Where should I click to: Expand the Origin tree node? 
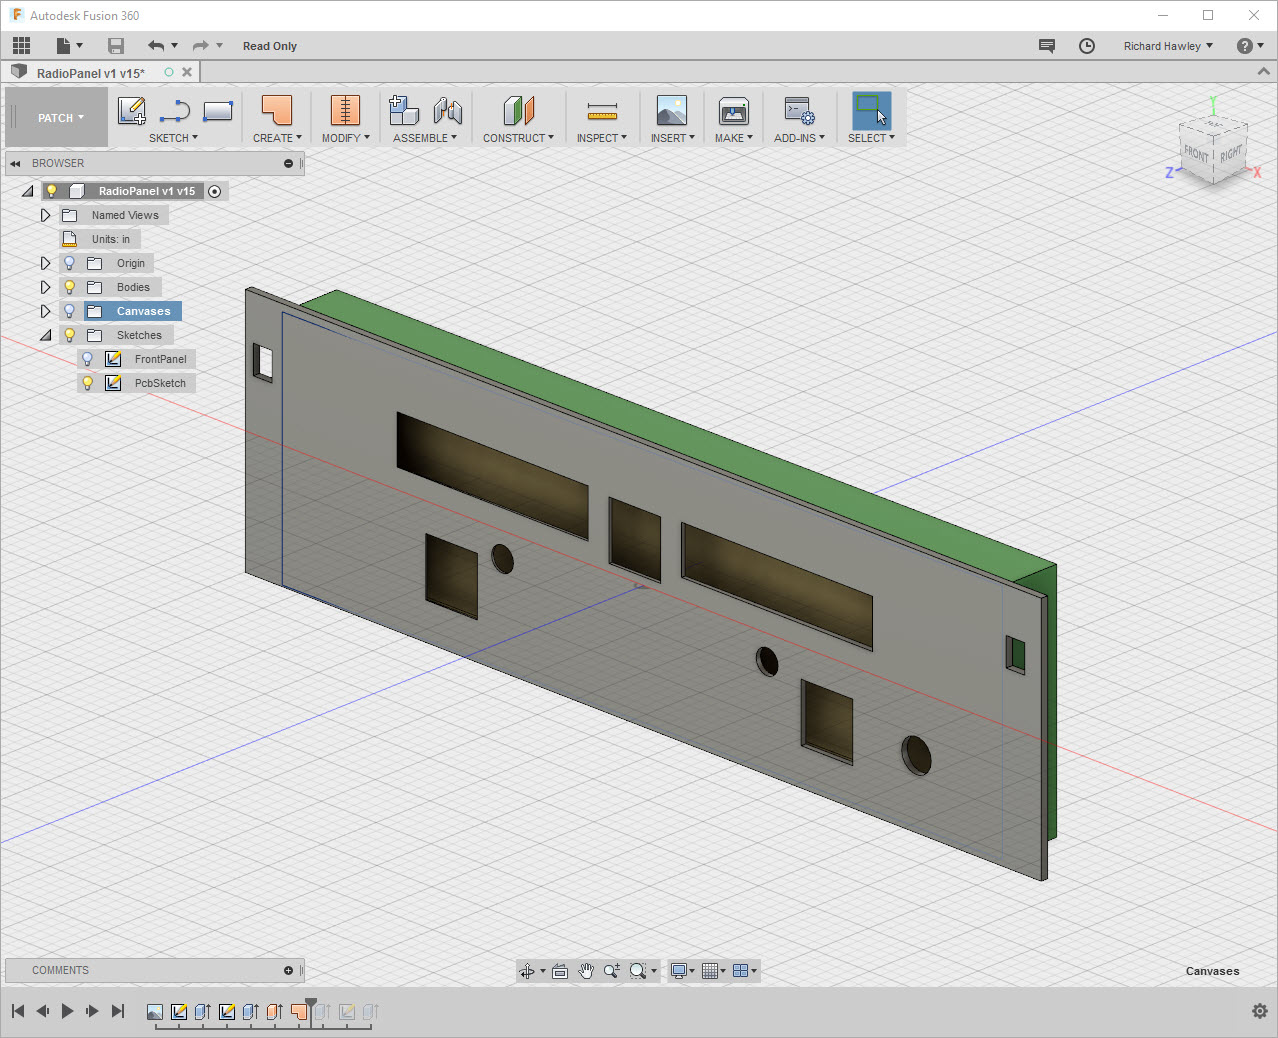pos(45,263)
